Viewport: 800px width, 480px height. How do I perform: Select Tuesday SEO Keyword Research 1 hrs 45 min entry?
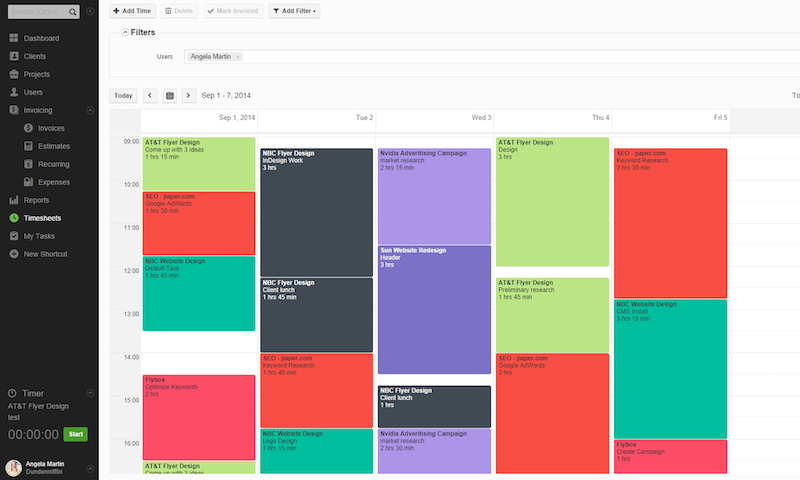click(x=316, y=391)
